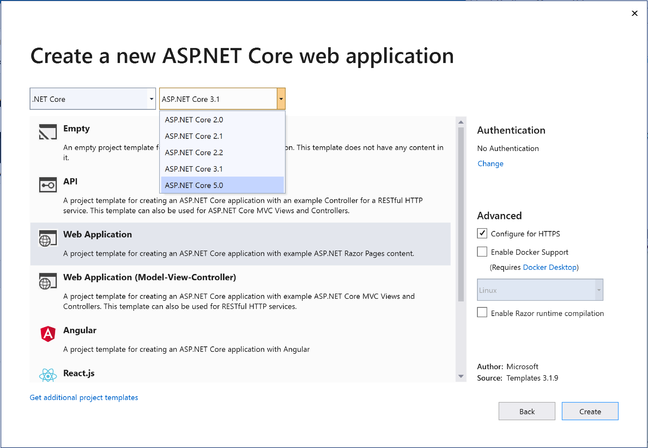The width and height of the screenshot is (648, 448).
Task: Click template list scrollbar down arrow
Action: click(461, 376)
